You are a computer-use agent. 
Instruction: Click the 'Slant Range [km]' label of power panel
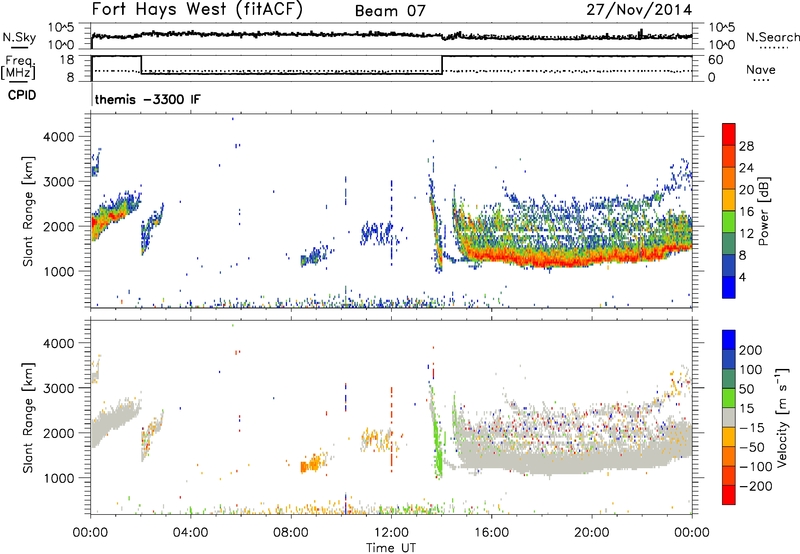(28, 211)
